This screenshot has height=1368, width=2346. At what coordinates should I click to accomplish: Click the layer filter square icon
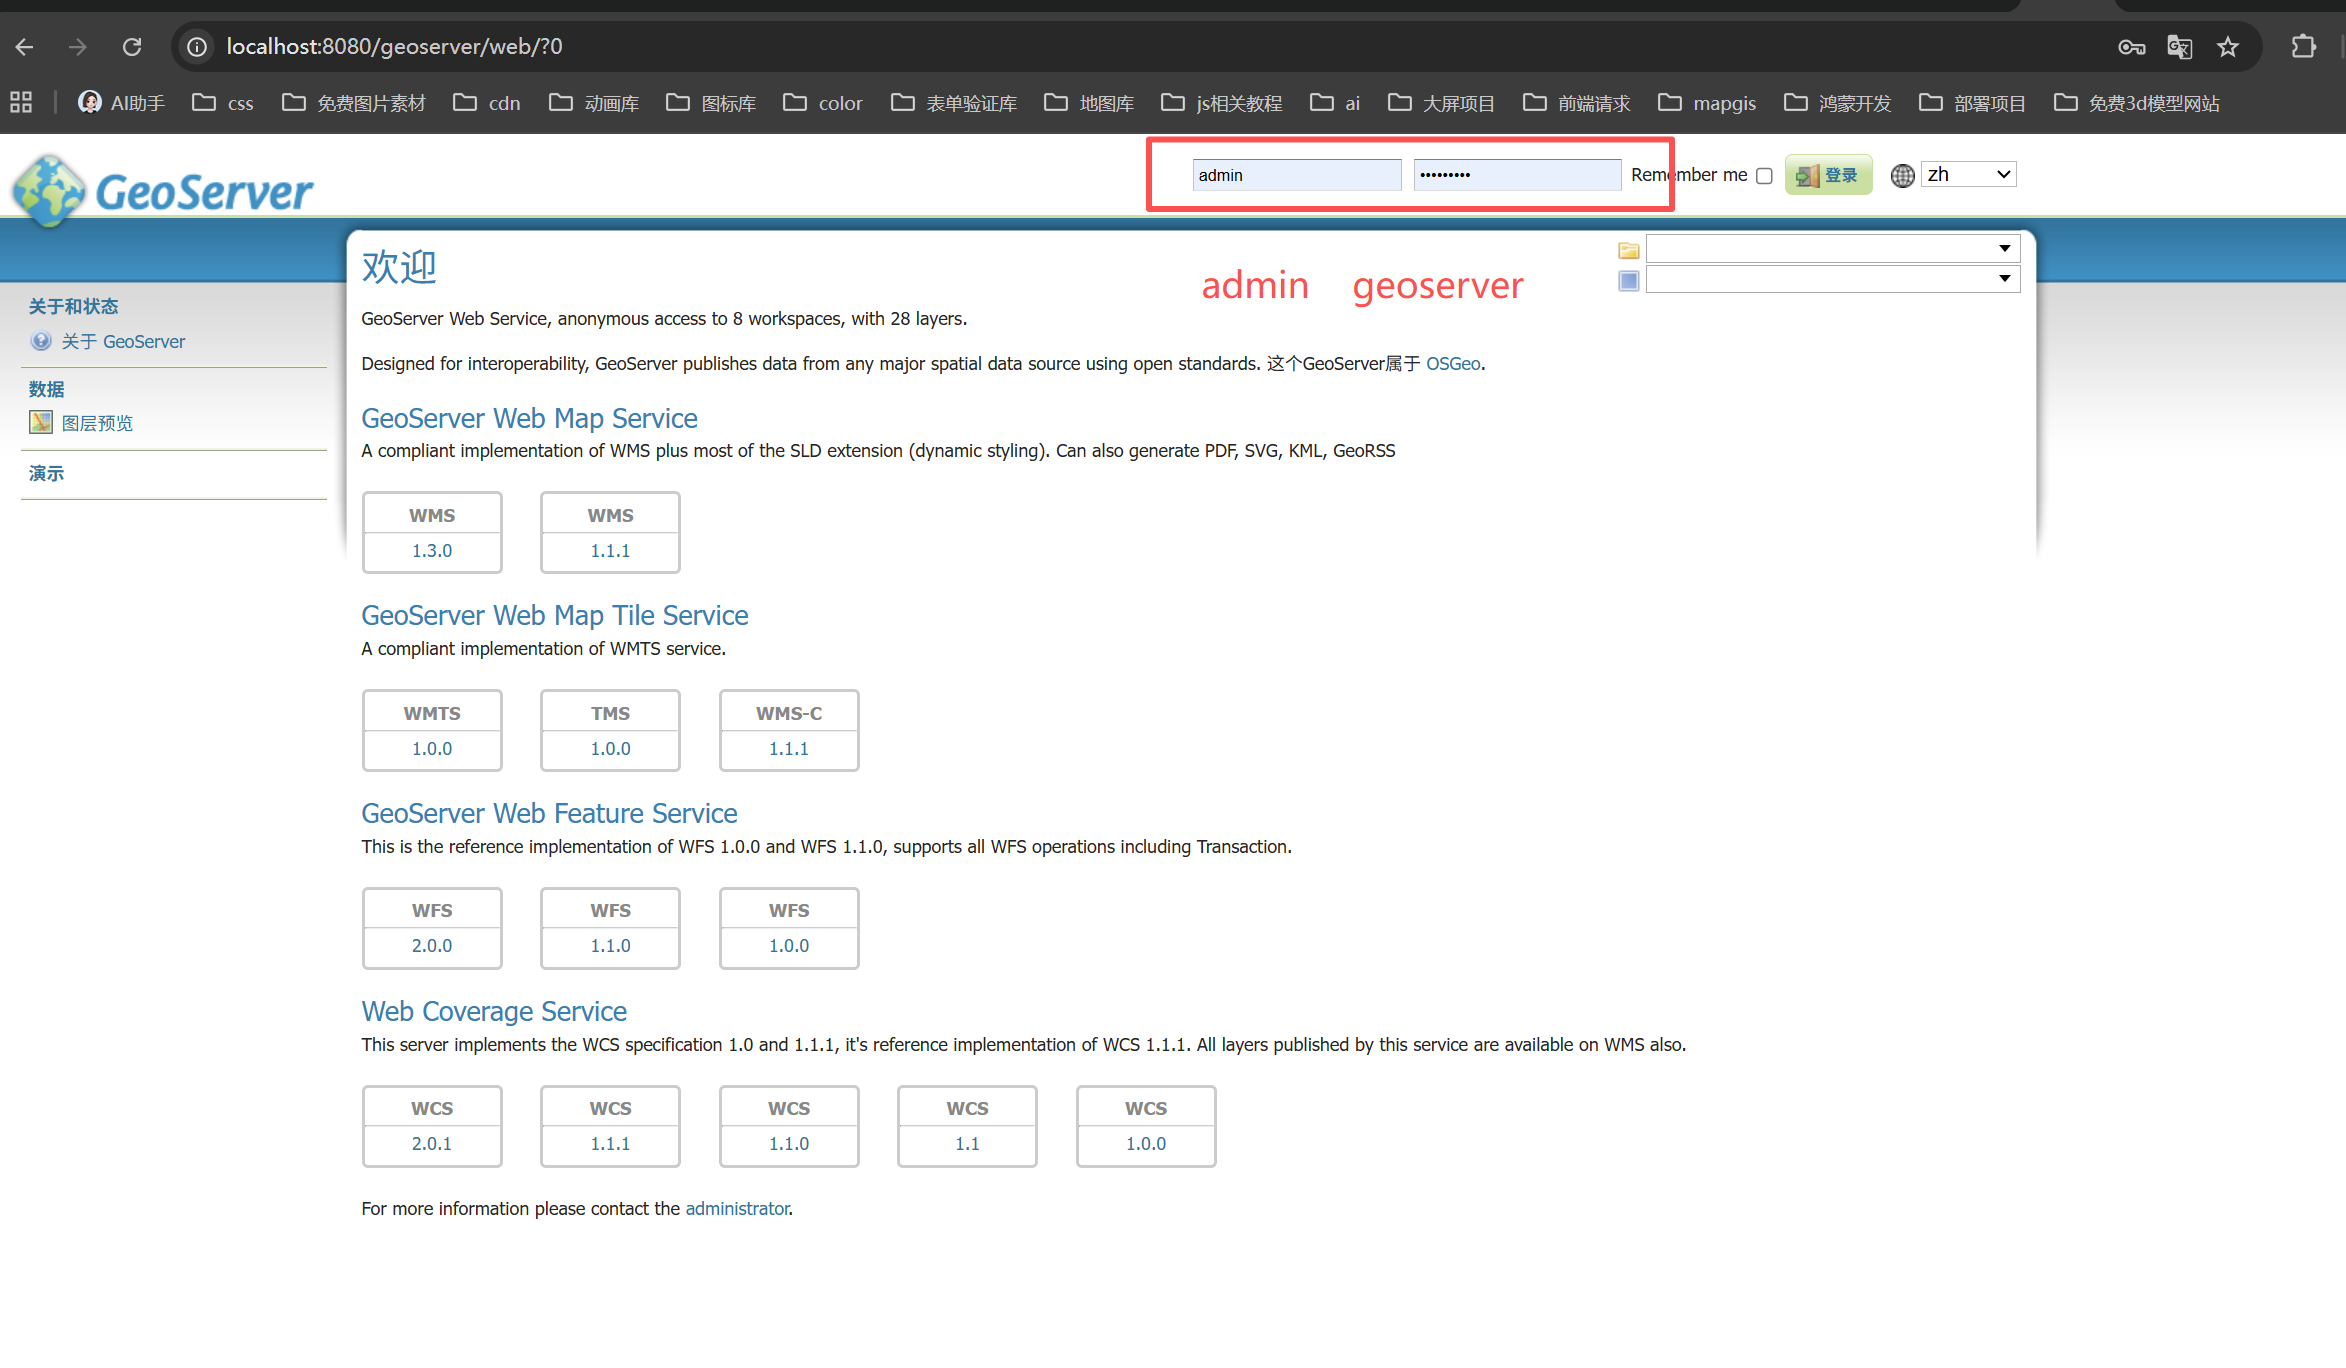point(1629,281)
